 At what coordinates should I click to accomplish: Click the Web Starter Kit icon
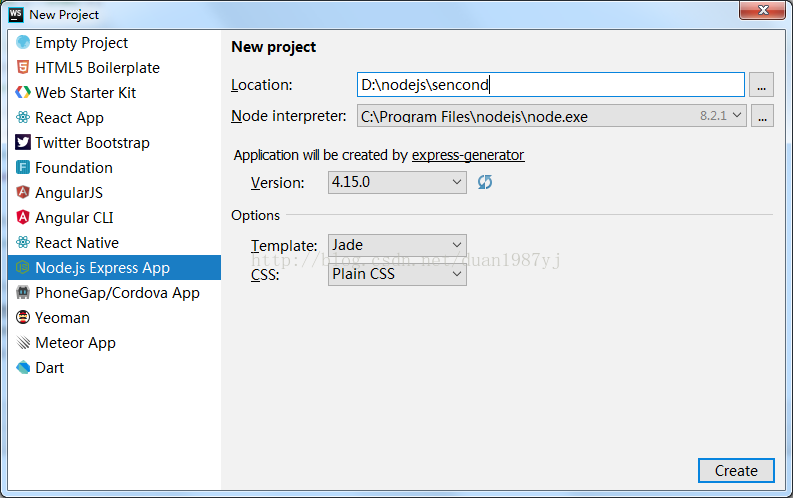coord(23,93)
